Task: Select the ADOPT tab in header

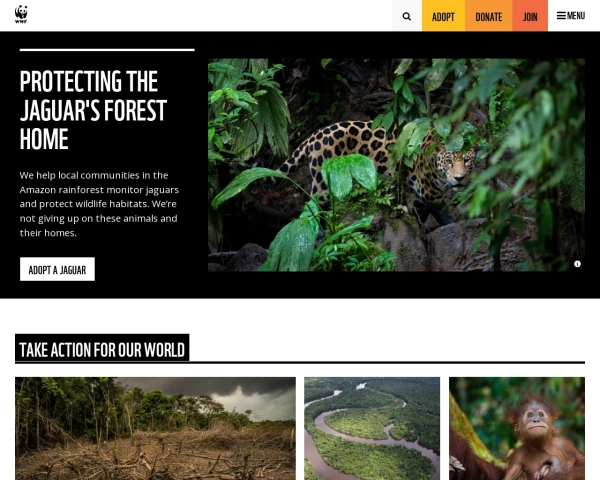Action: pos(443,16)
